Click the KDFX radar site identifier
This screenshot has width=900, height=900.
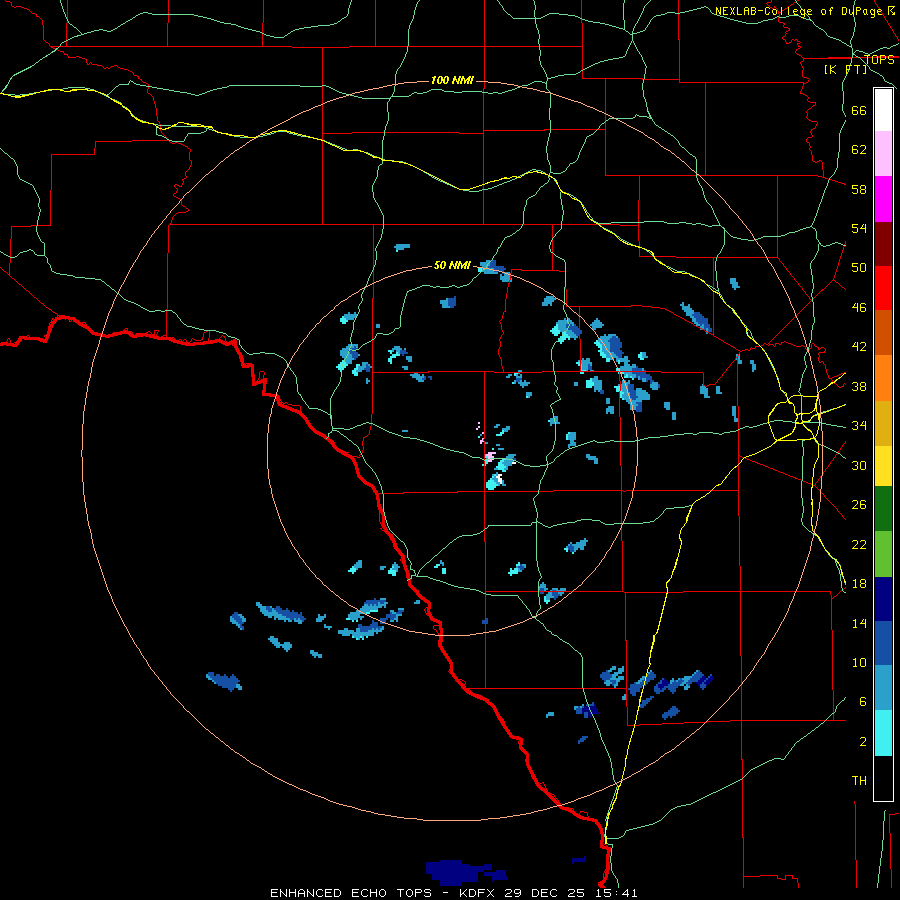point(478,893)
